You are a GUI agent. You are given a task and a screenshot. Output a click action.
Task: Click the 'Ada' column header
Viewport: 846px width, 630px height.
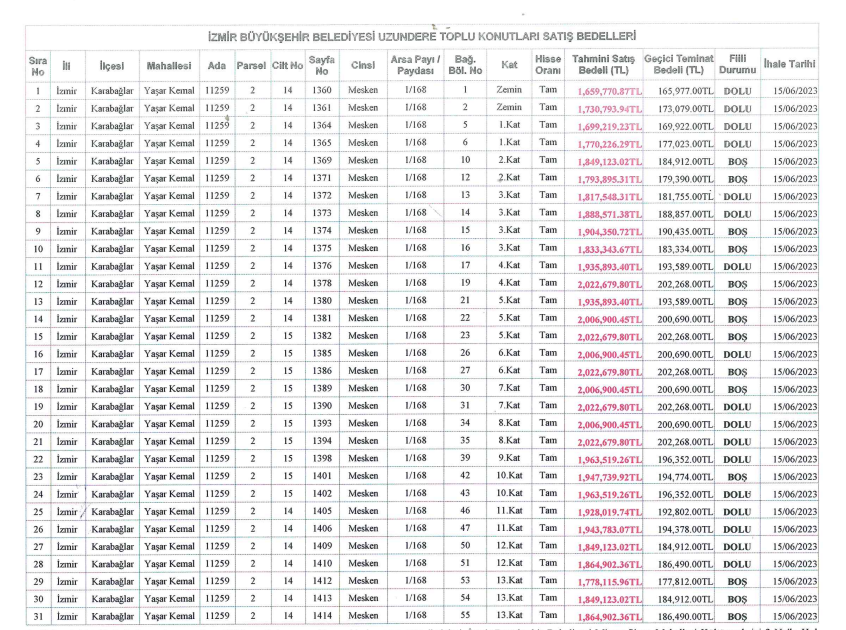click(217, 66)
